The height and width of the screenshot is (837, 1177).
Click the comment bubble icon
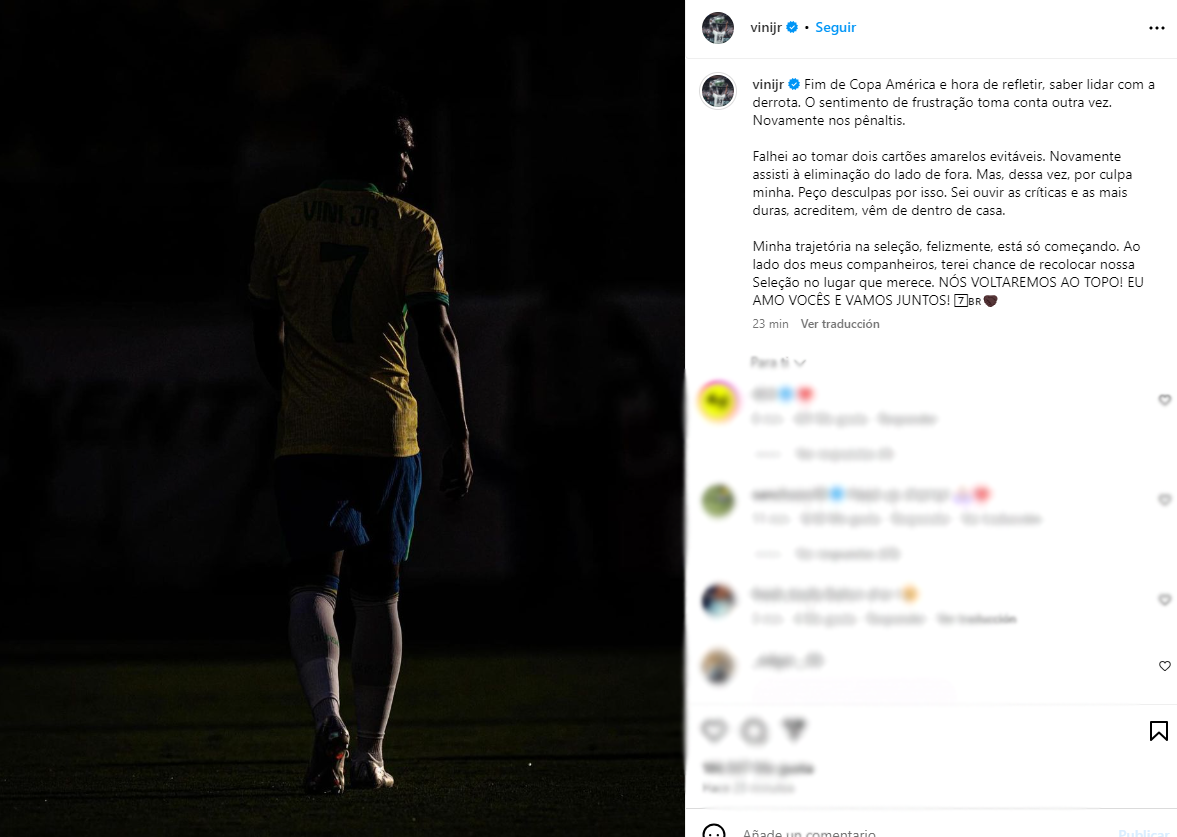pos(754,730)
